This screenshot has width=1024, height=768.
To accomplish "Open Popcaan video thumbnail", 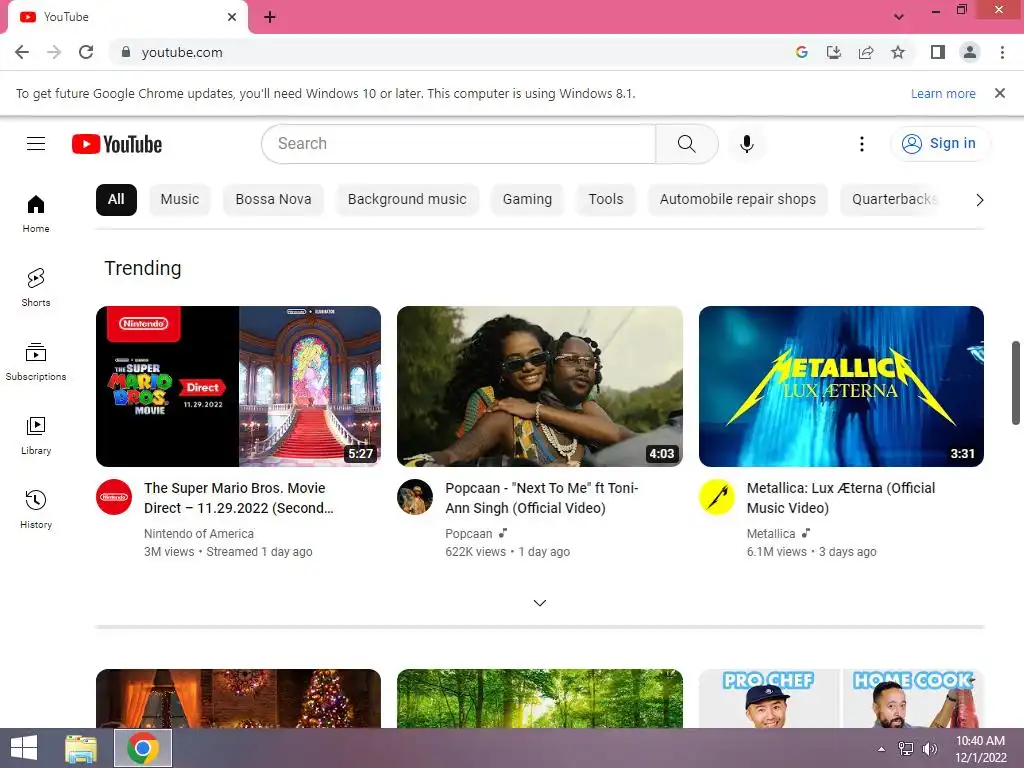I will [539, 386].
